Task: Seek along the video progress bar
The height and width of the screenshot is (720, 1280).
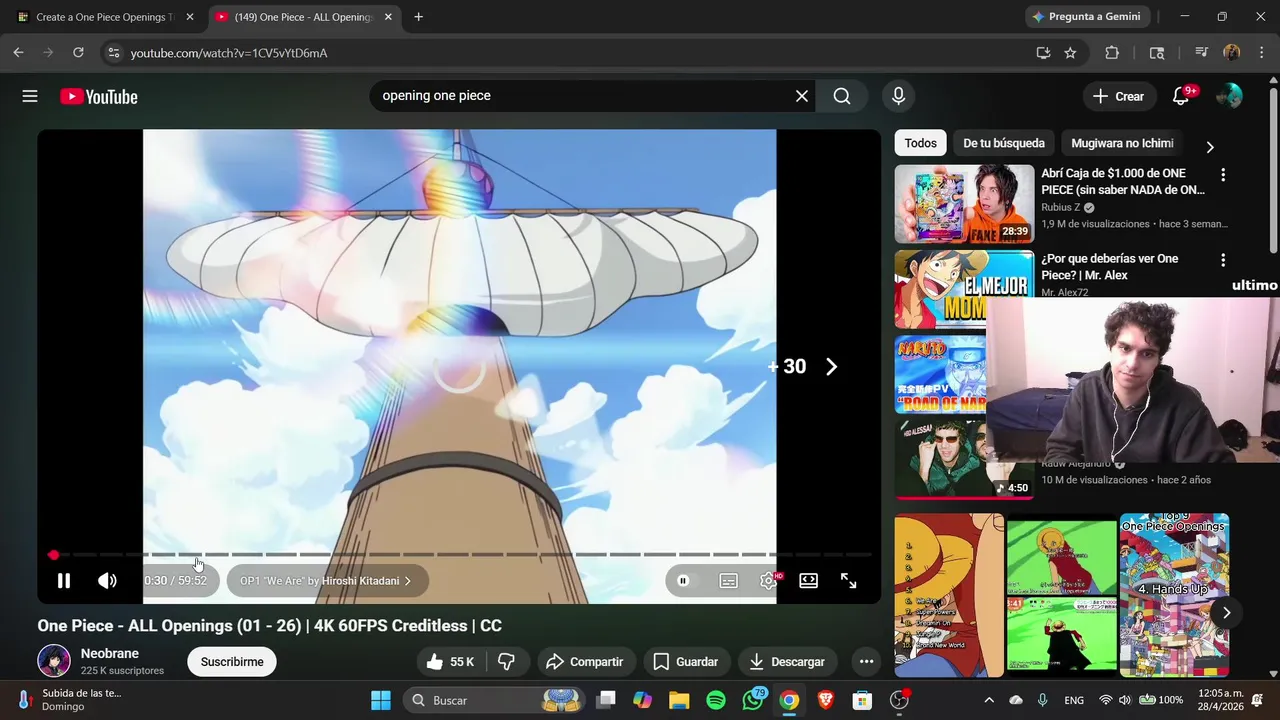Action: click(460, 554)
